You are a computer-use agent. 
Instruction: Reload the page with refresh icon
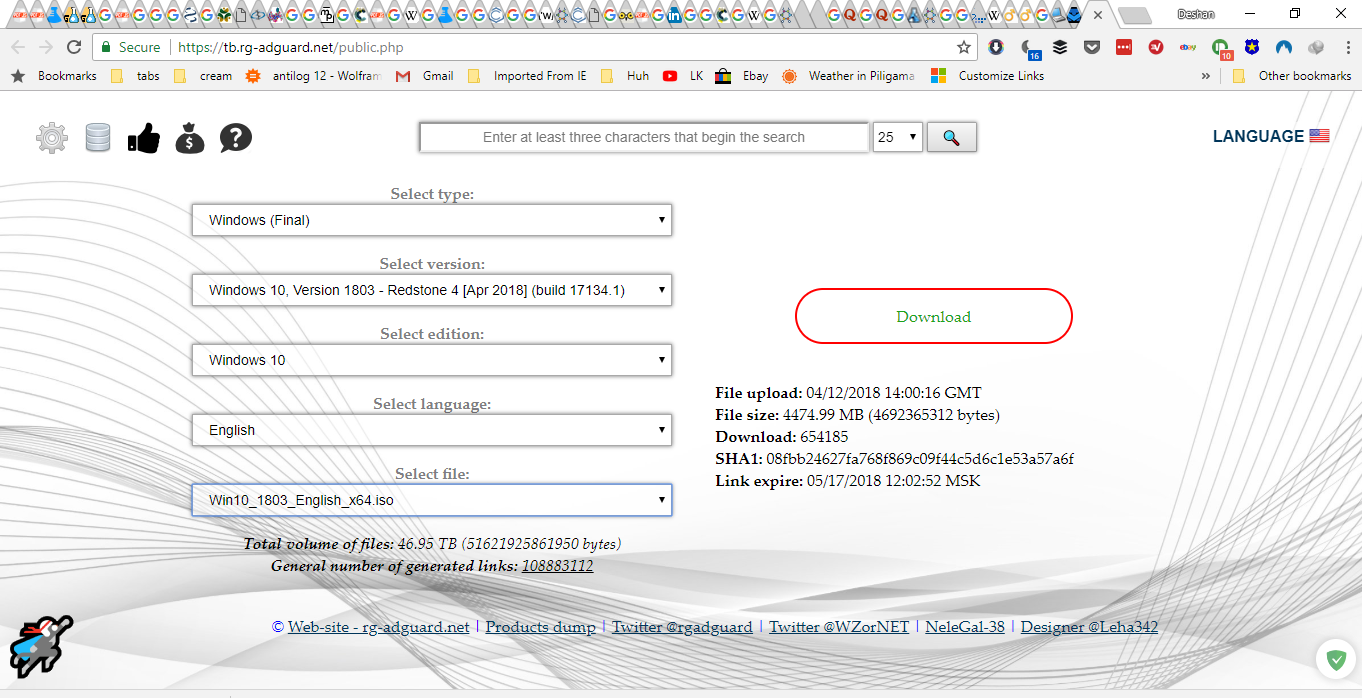point(74,47)
